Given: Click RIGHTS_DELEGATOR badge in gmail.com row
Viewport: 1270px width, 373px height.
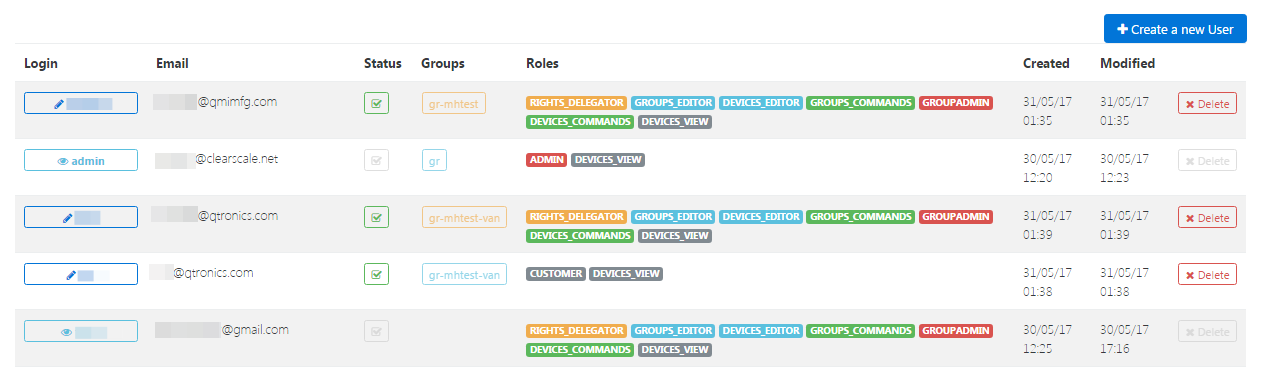Looking at the screenshot, I should click(x=576, y=331).
